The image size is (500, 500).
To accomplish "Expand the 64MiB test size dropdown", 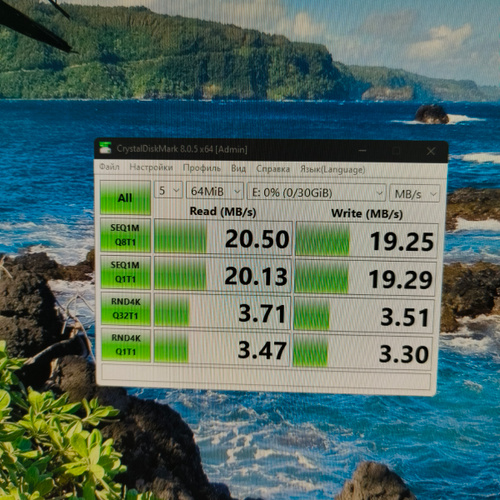I will tap(215, 191).
